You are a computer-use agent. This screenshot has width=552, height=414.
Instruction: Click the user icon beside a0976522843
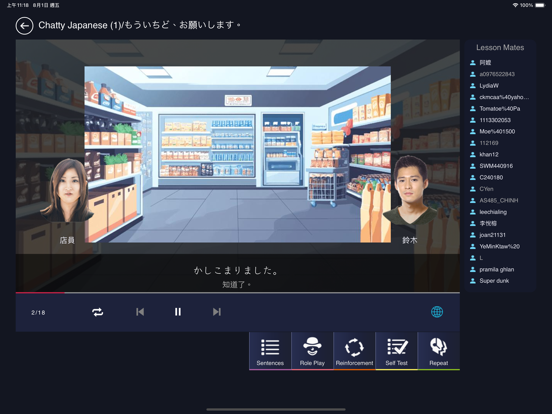point(473,74)
